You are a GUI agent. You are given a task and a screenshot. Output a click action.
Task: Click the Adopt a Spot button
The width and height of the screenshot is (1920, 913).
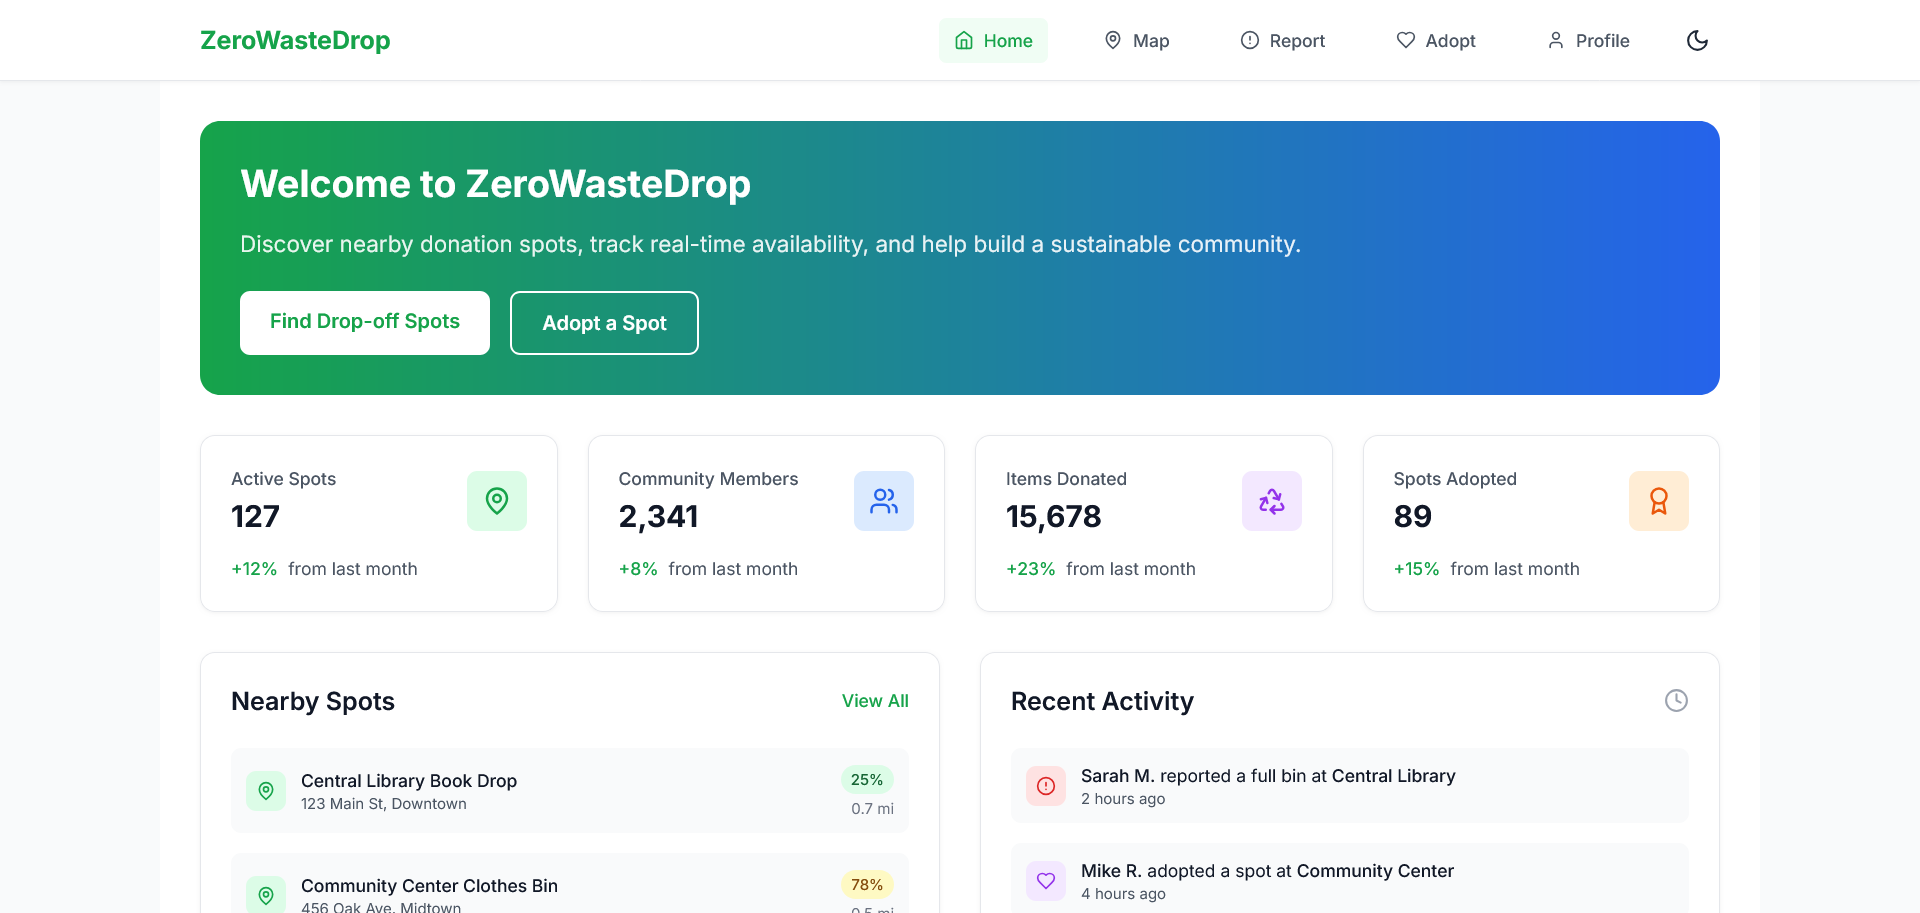604,322
